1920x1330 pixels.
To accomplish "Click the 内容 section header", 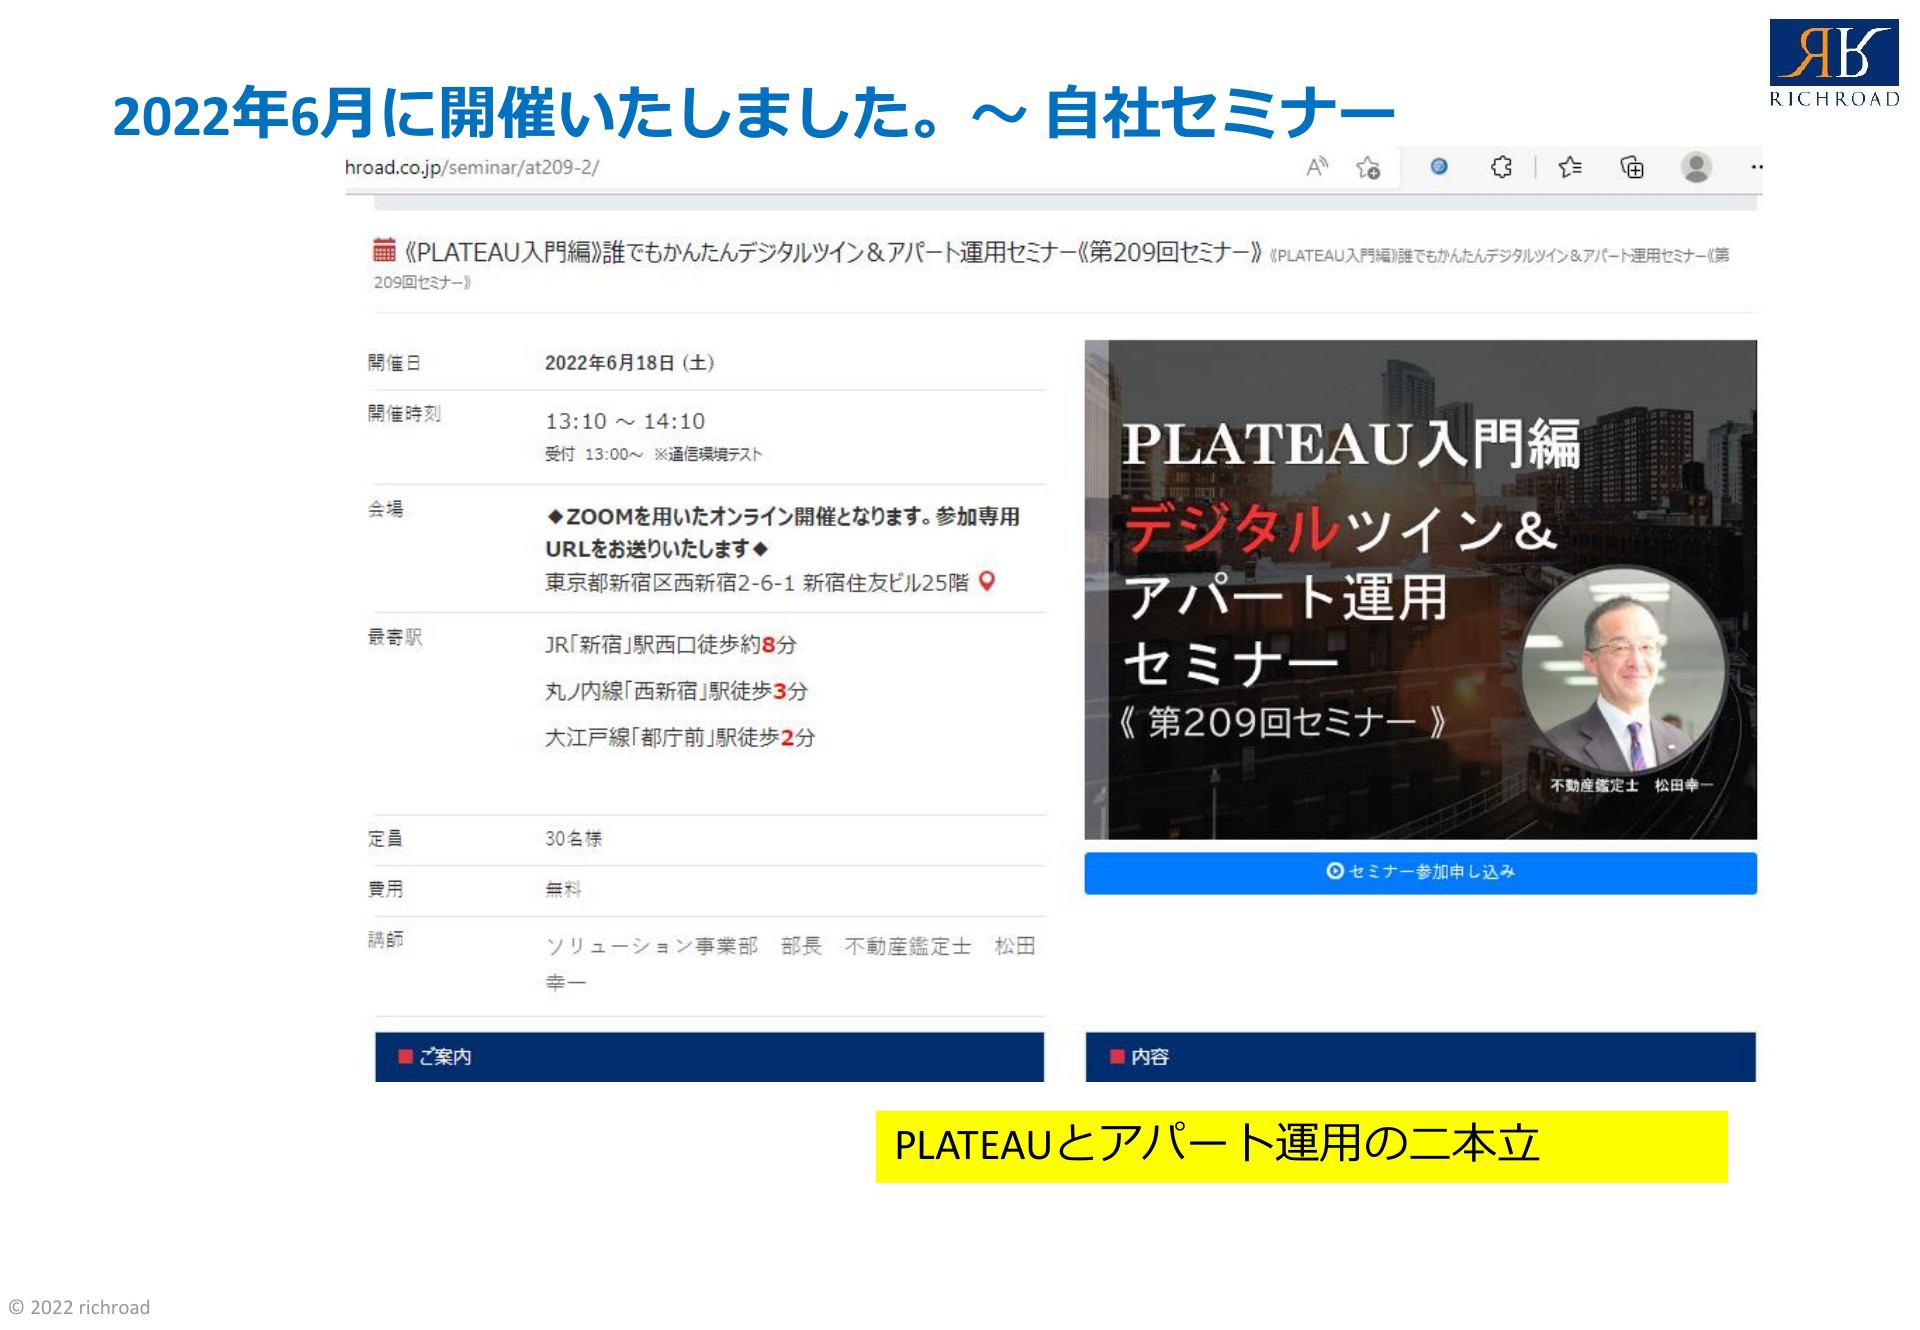I will (x=1420, y=1057).
